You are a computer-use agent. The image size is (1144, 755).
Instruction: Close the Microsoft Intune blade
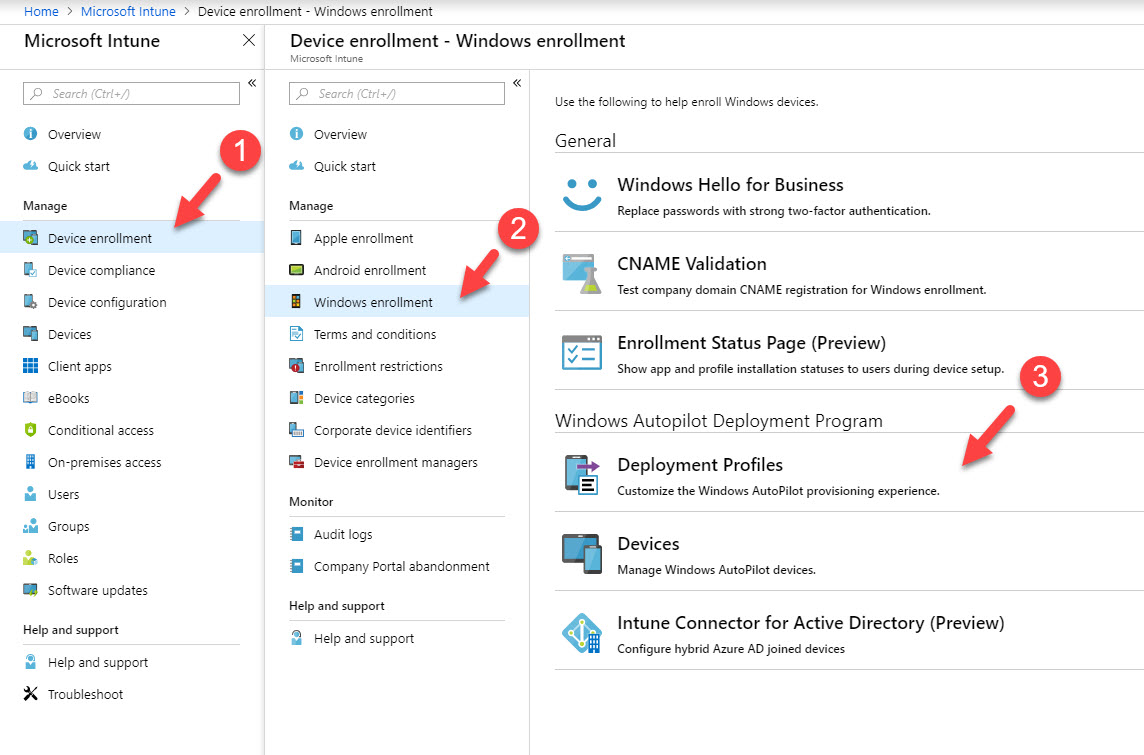tap(249, 40)
